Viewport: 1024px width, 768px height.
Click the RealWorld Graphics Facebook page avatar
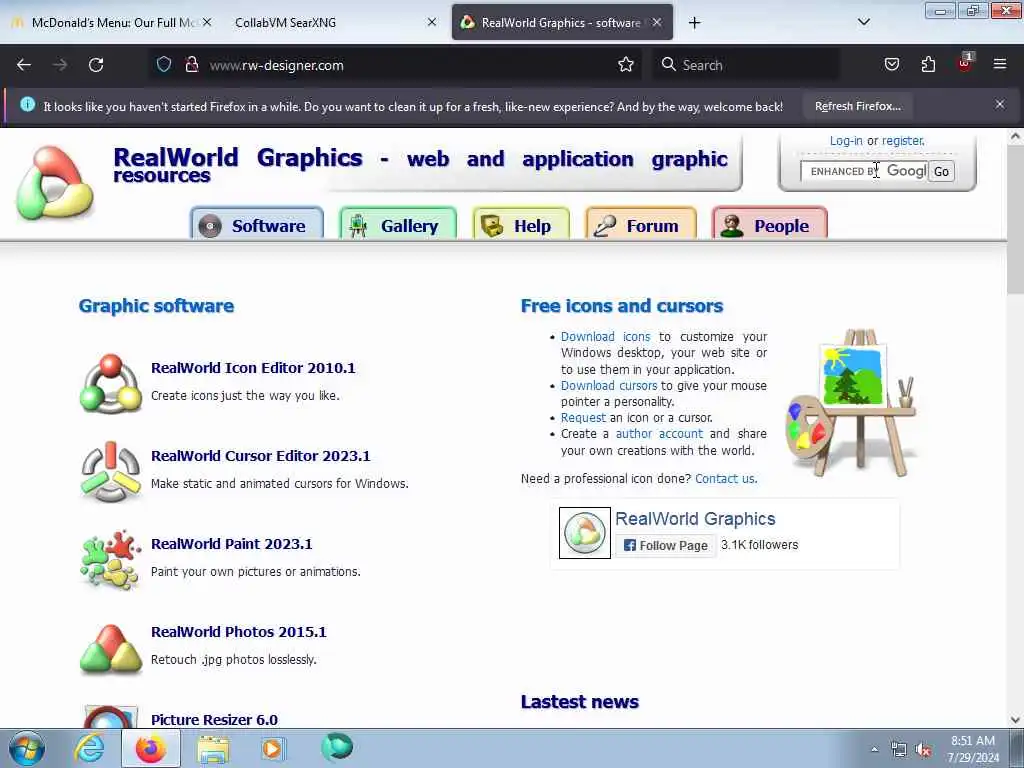click(x=584, y=533)
